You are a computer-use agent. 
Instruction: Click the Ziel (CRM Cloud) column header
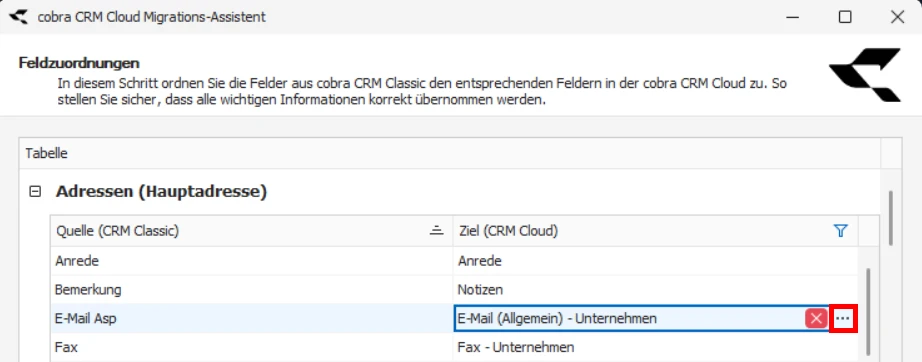click(655, 231)
